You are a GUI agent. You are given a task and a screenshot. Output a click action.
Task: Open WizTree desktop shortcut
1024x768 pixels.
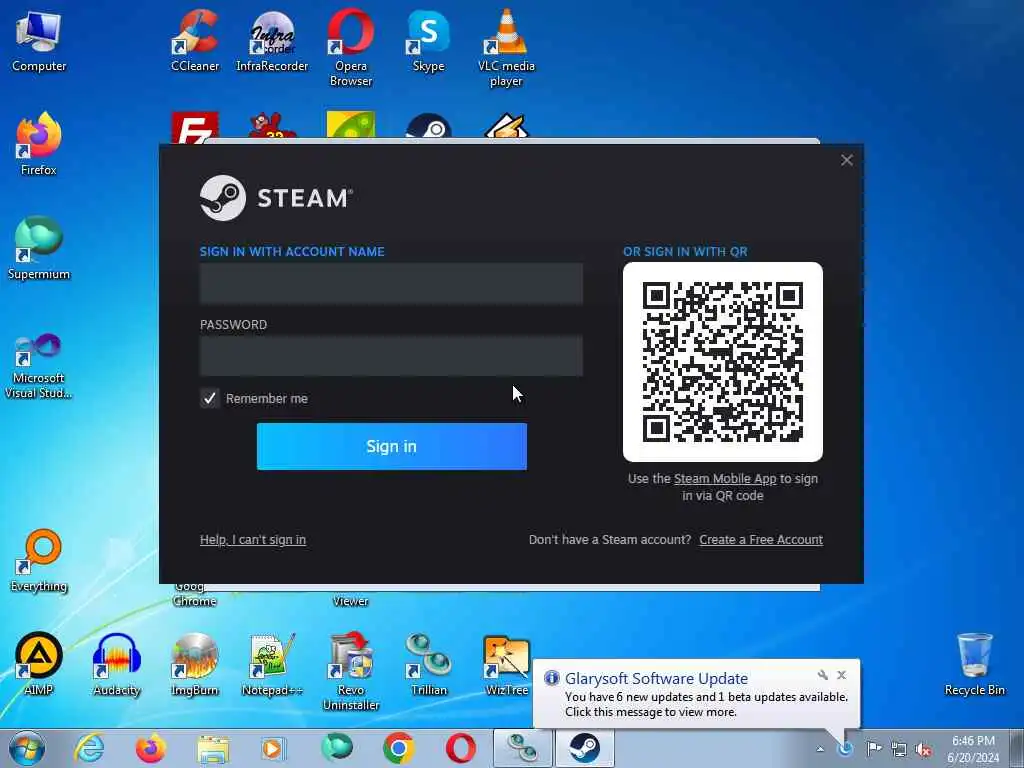coord(506,664)
